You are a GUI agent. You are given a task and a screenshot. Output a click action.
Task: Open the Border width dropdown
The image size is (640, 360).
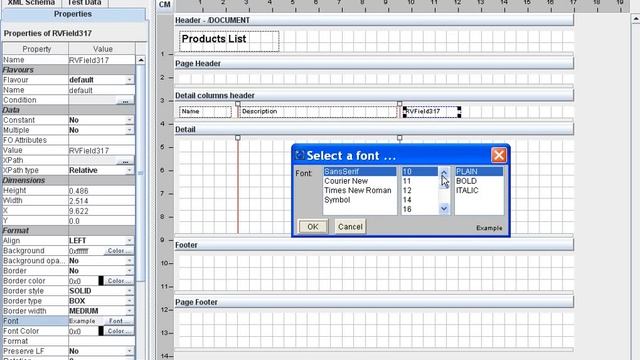tap(129, 311)
